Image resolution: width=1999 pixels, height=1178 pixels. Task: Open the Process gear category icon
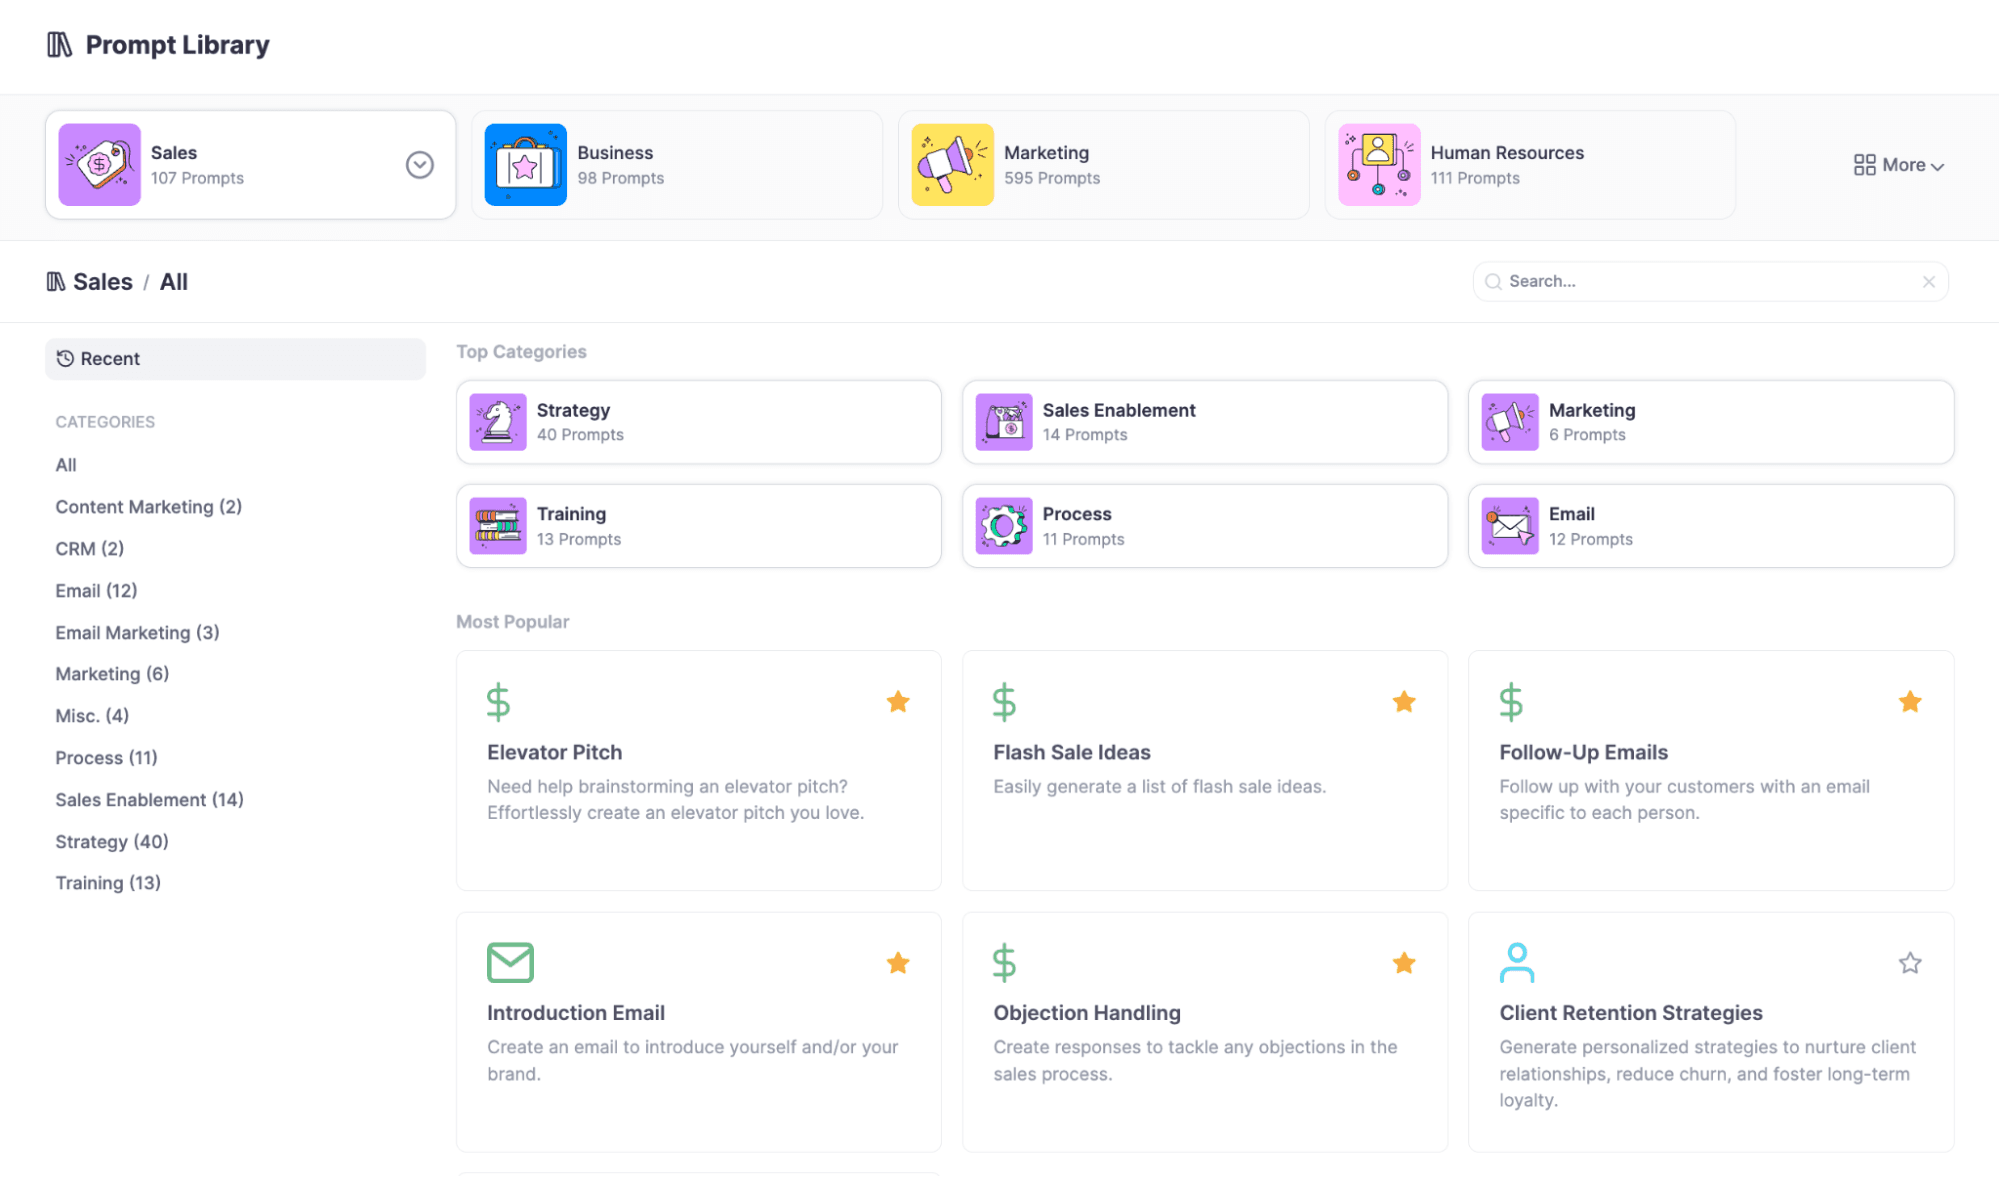pos(1003,526)
